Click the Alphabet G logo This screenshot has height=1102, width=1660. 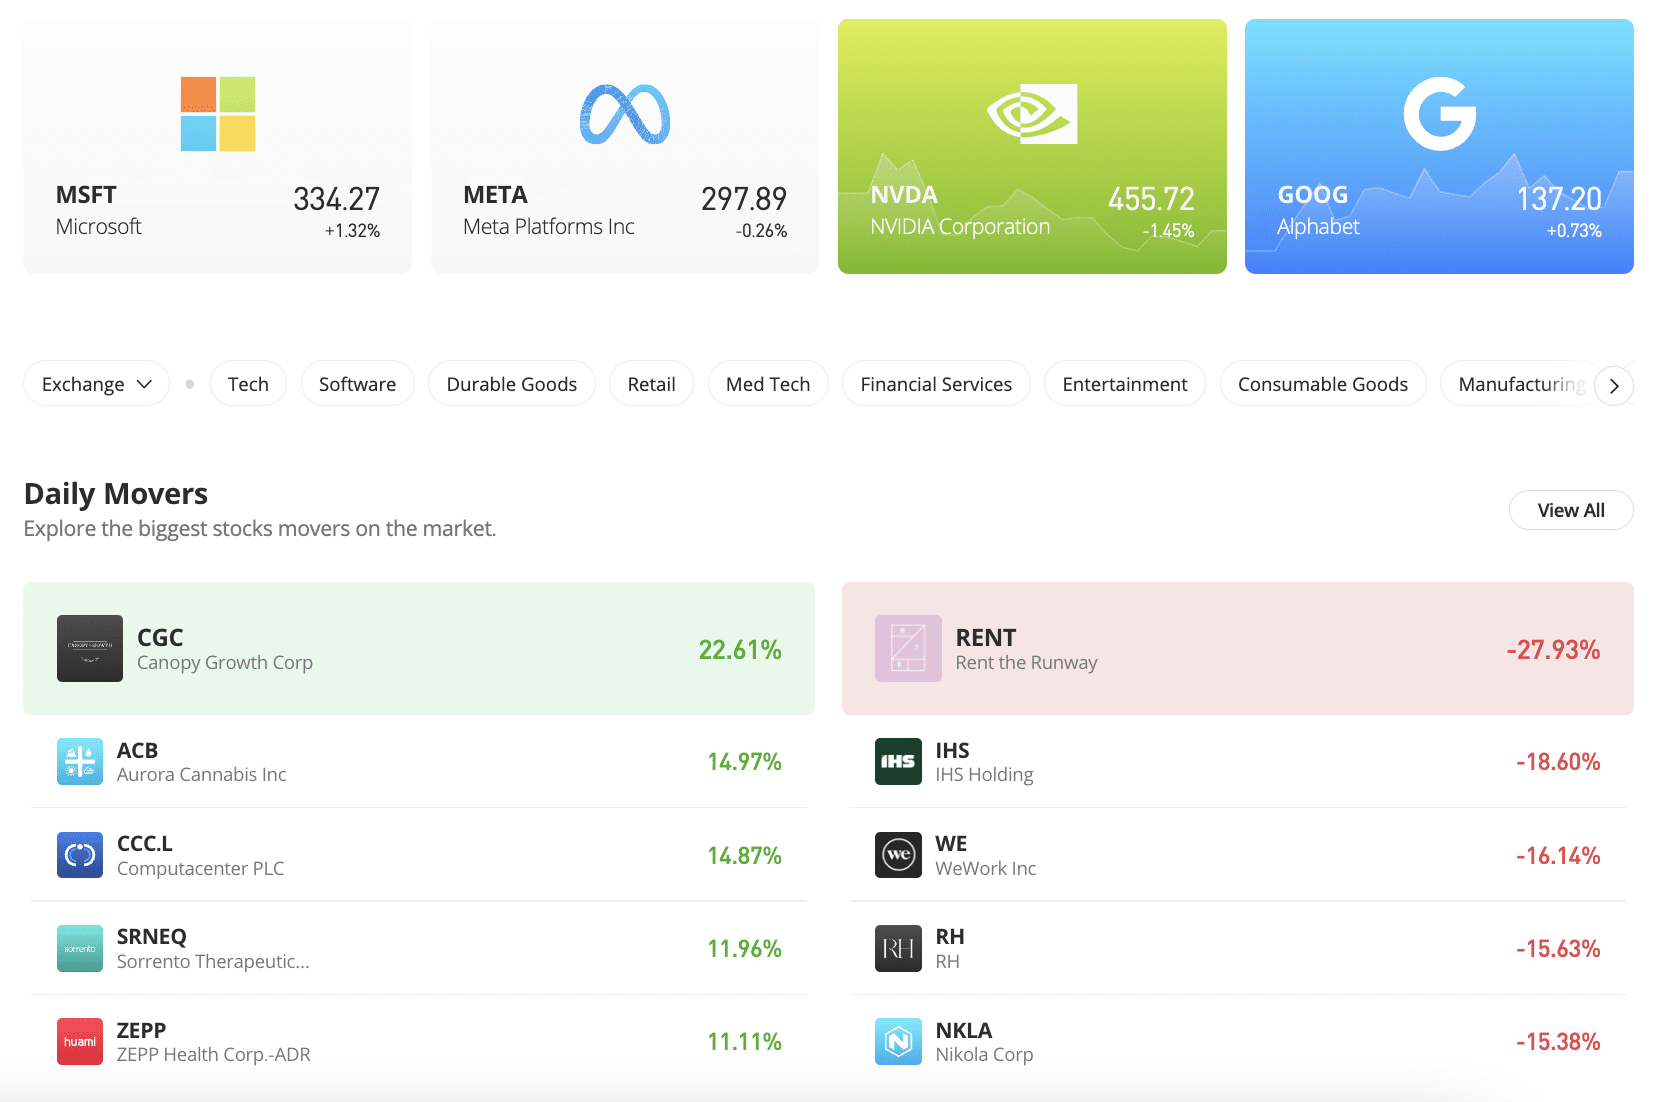[x=1440, y=114]
